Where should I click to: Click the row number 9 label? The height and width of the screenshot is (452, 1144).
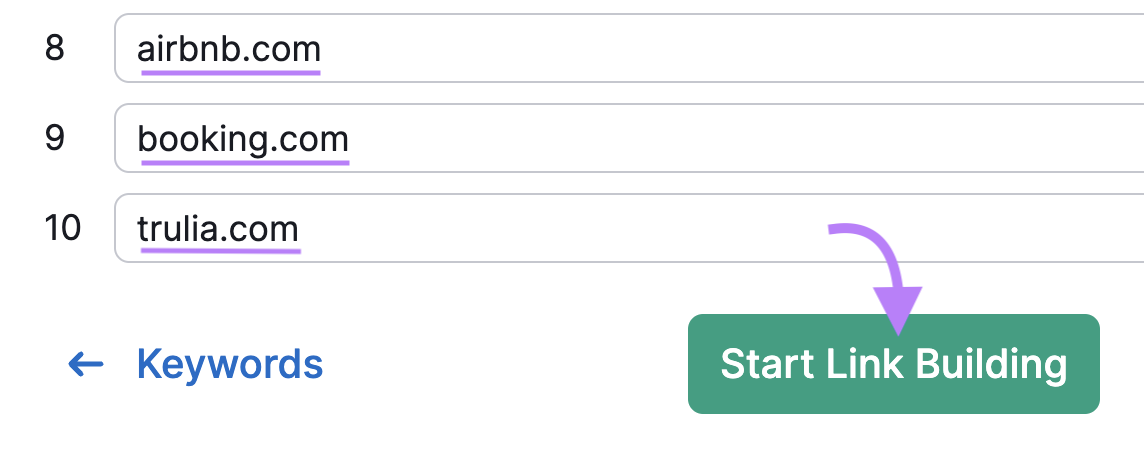pos(55,138)
